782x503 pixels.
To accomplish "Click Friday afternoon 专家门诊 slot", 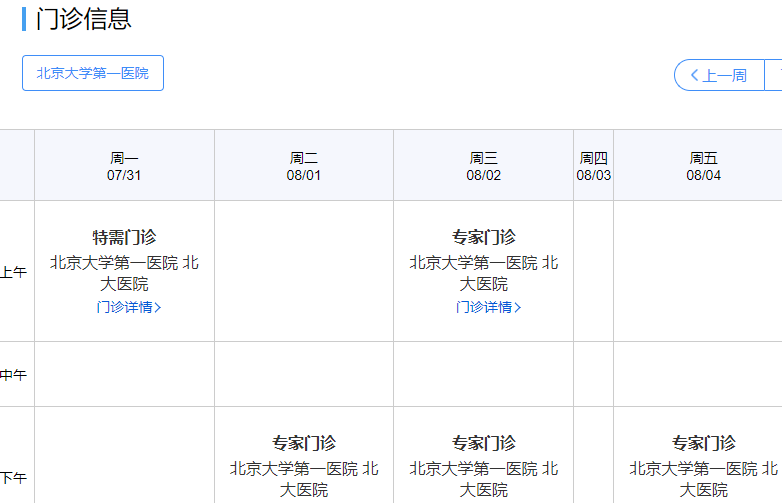I will point(703,443).
